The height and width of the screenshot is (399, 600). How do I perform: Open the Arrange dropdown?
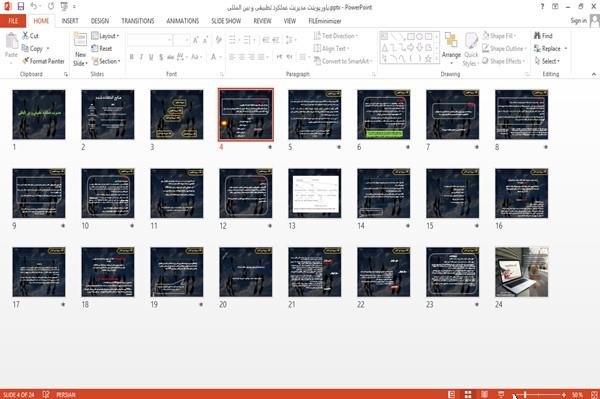coord(451,49)
